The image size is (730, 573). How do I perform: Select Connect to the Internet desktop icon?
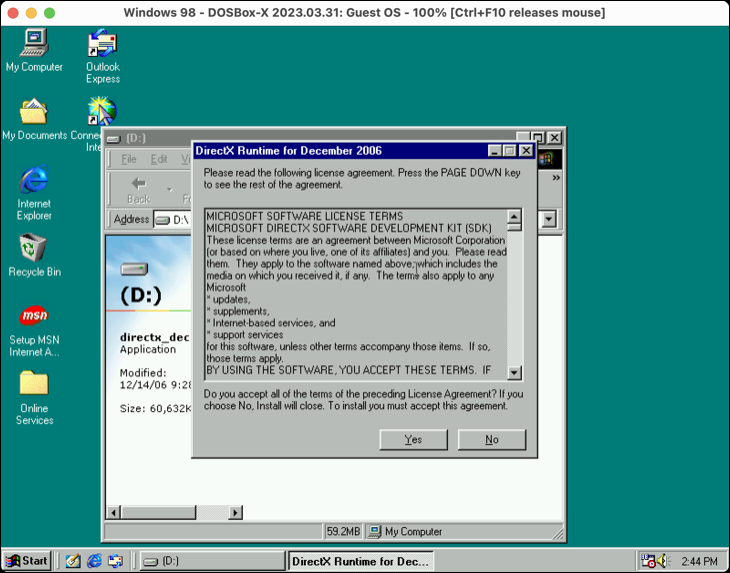[x=102, y=111]
